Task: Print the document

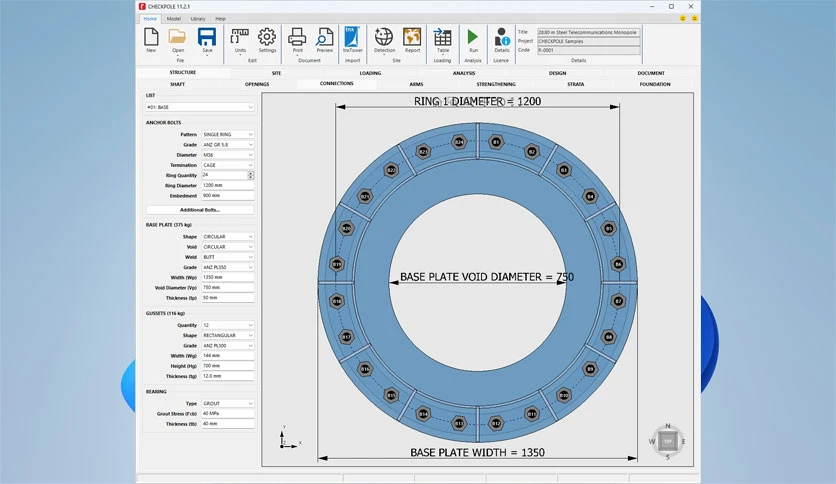Action: [297, 40]
